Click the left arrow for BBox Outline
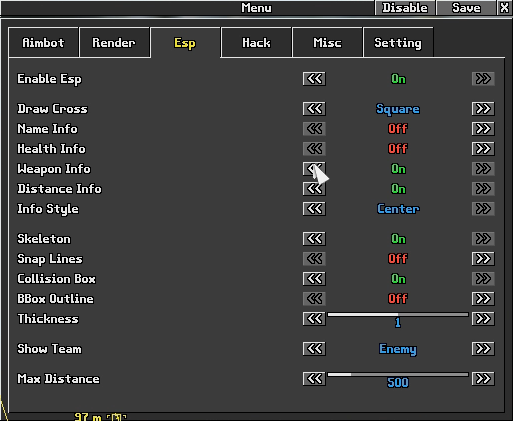This screenshot has width=513, height=421. (x=314, y=299)
